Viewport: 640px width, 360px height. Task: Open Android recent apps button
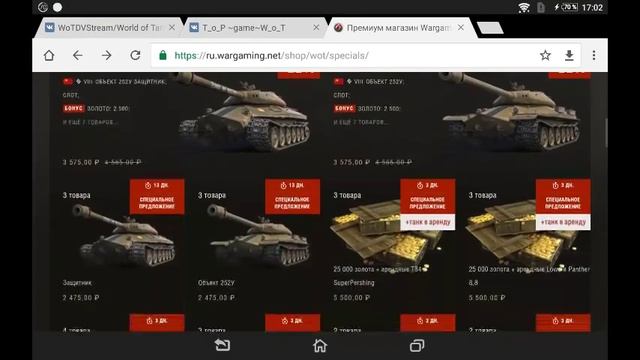417,345
